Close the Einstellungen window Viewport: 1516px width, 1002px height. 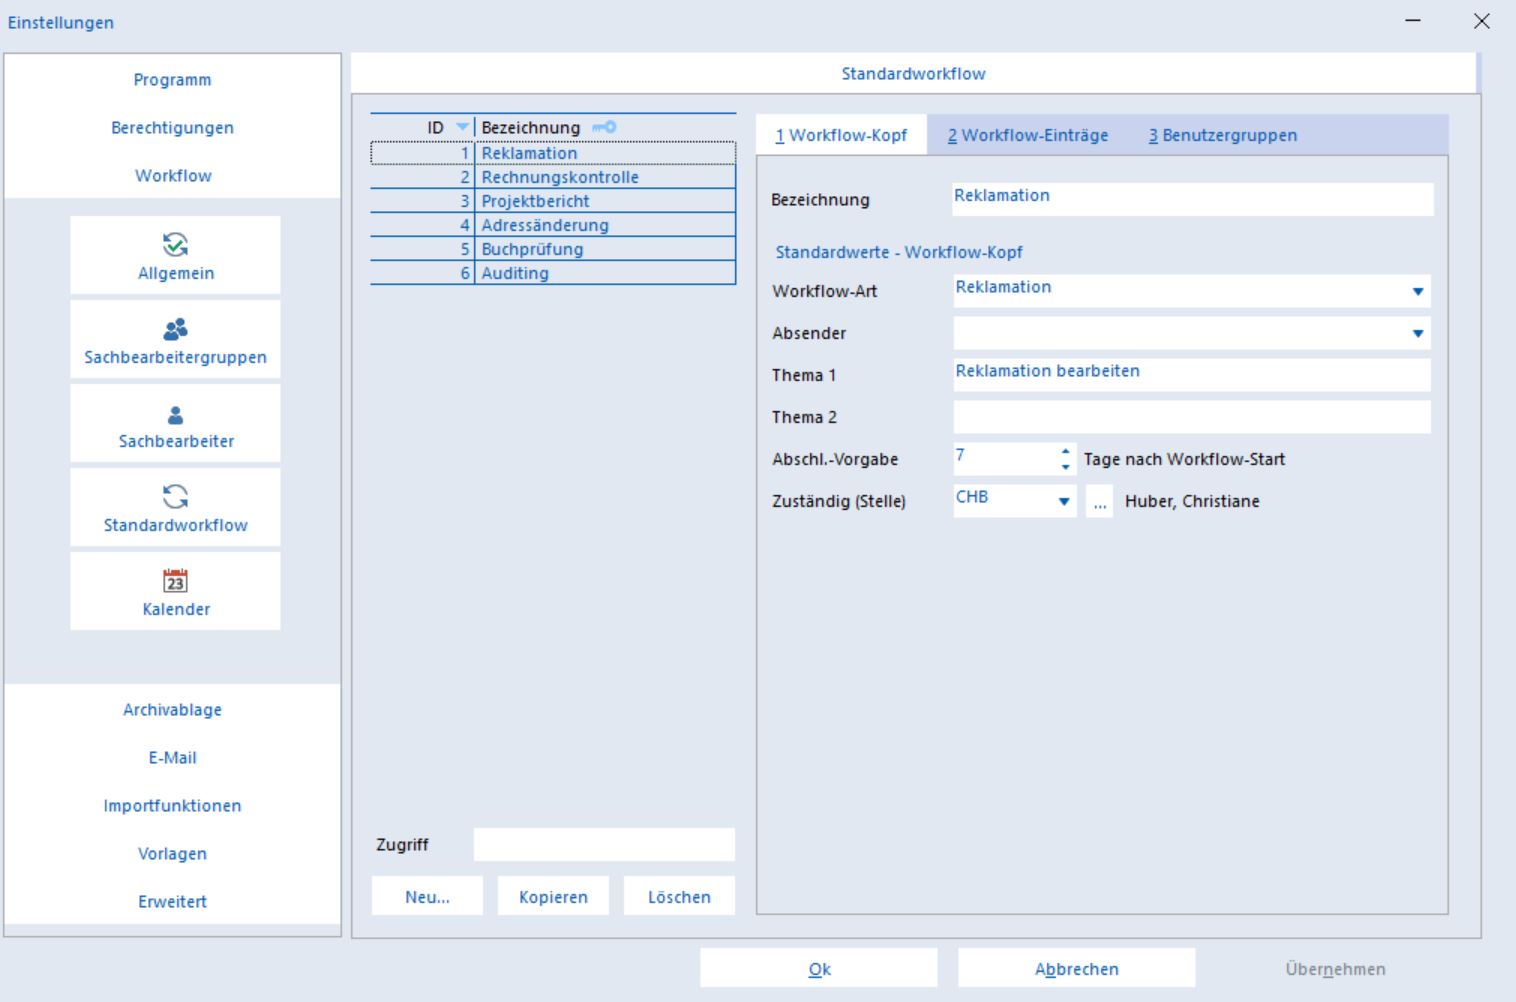[x=1482, y=21]
